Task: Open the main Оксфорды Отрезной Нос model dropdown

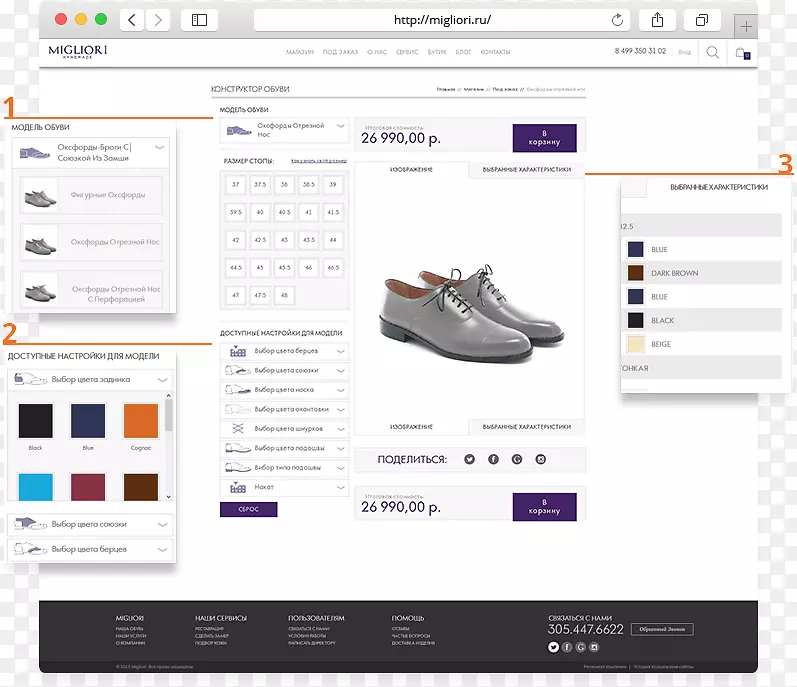Action: [285, 130]
